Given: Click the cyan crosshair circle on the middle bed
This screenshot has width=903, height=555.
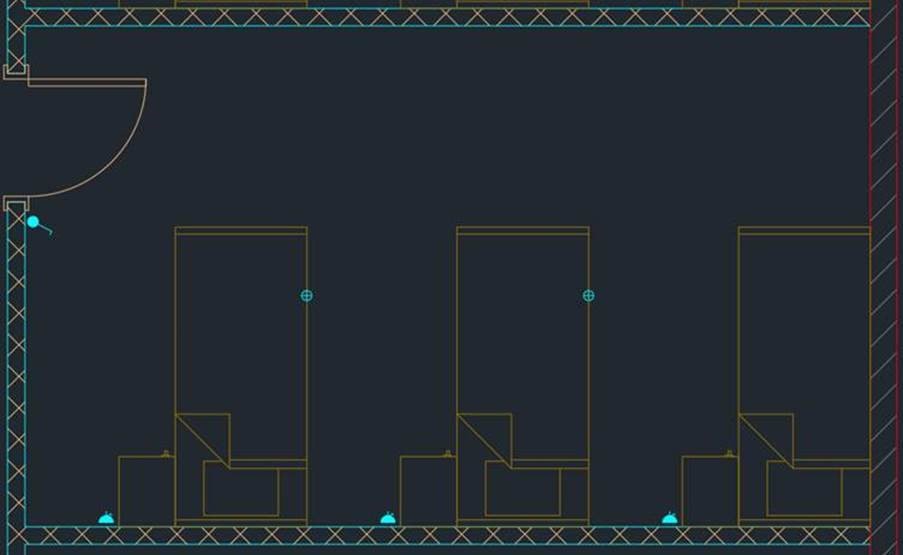Looking at the screenshot, I should 588,295.
